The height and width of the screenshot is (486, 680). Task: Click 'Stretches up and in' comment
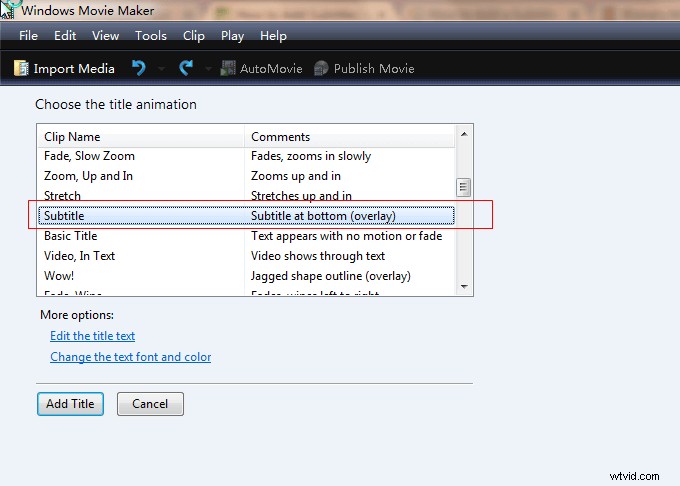tap(301, 196)
